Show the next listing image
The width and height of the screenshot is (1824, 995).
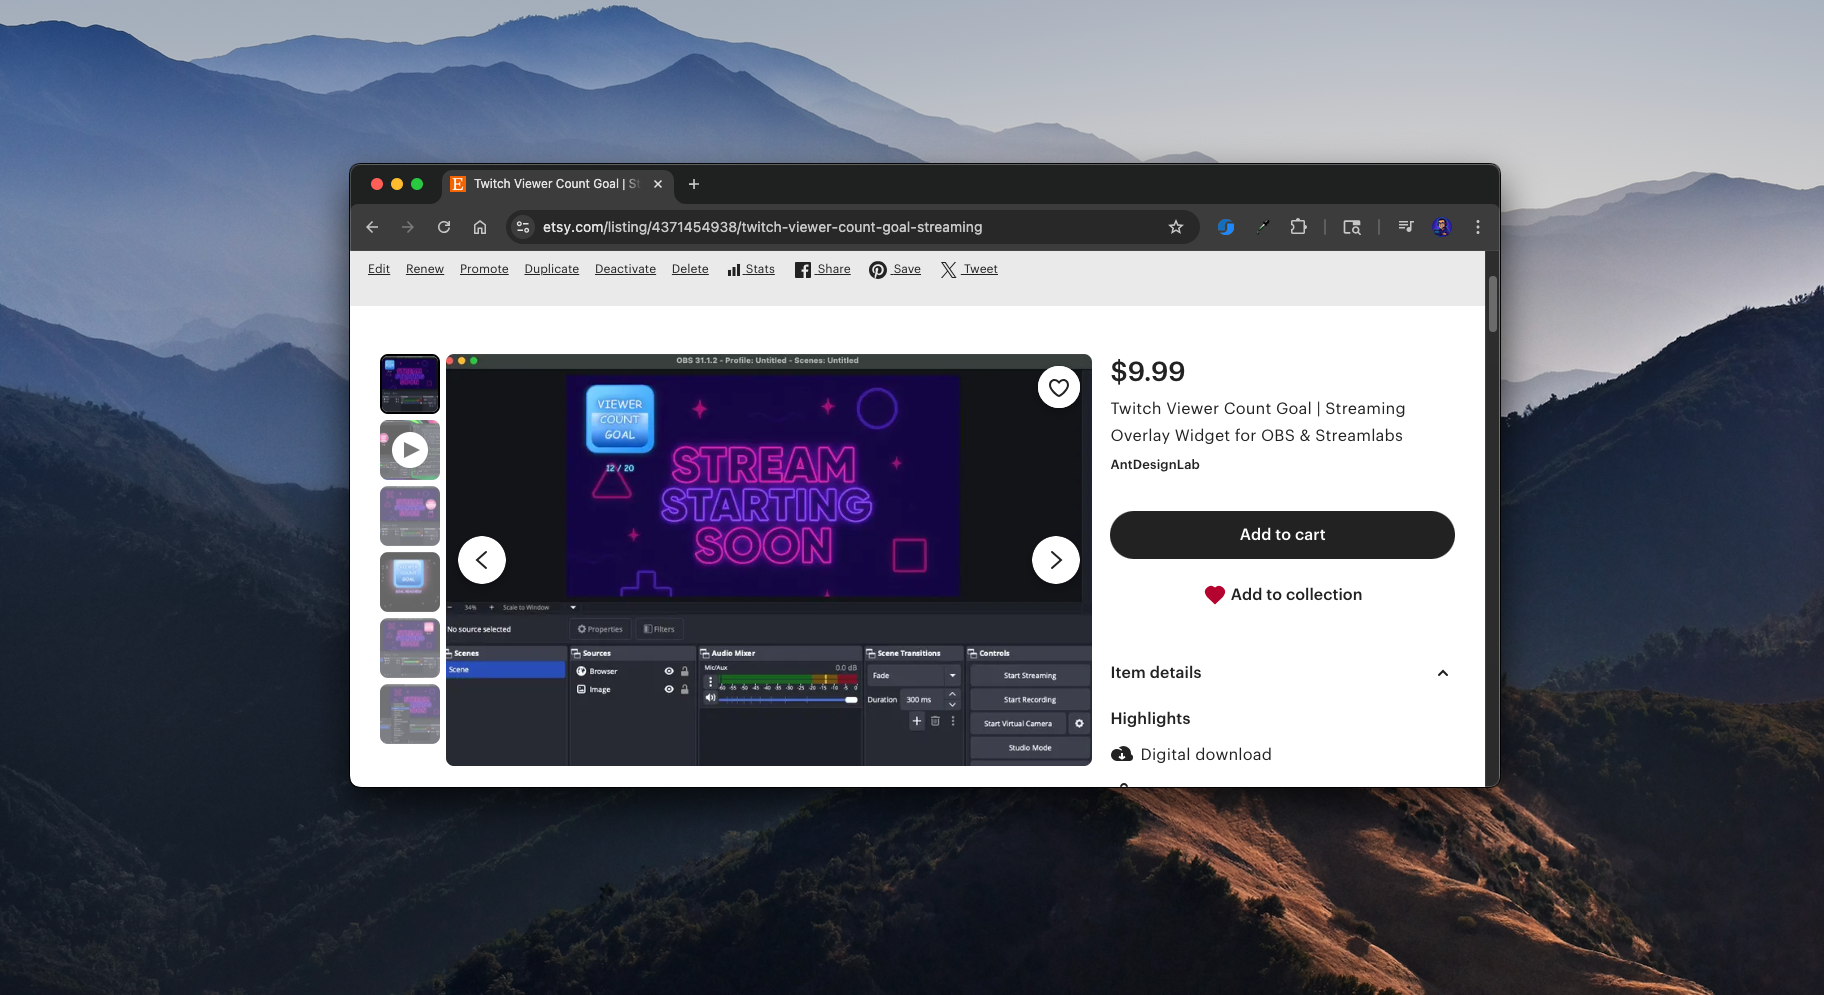click(1056, 560)
